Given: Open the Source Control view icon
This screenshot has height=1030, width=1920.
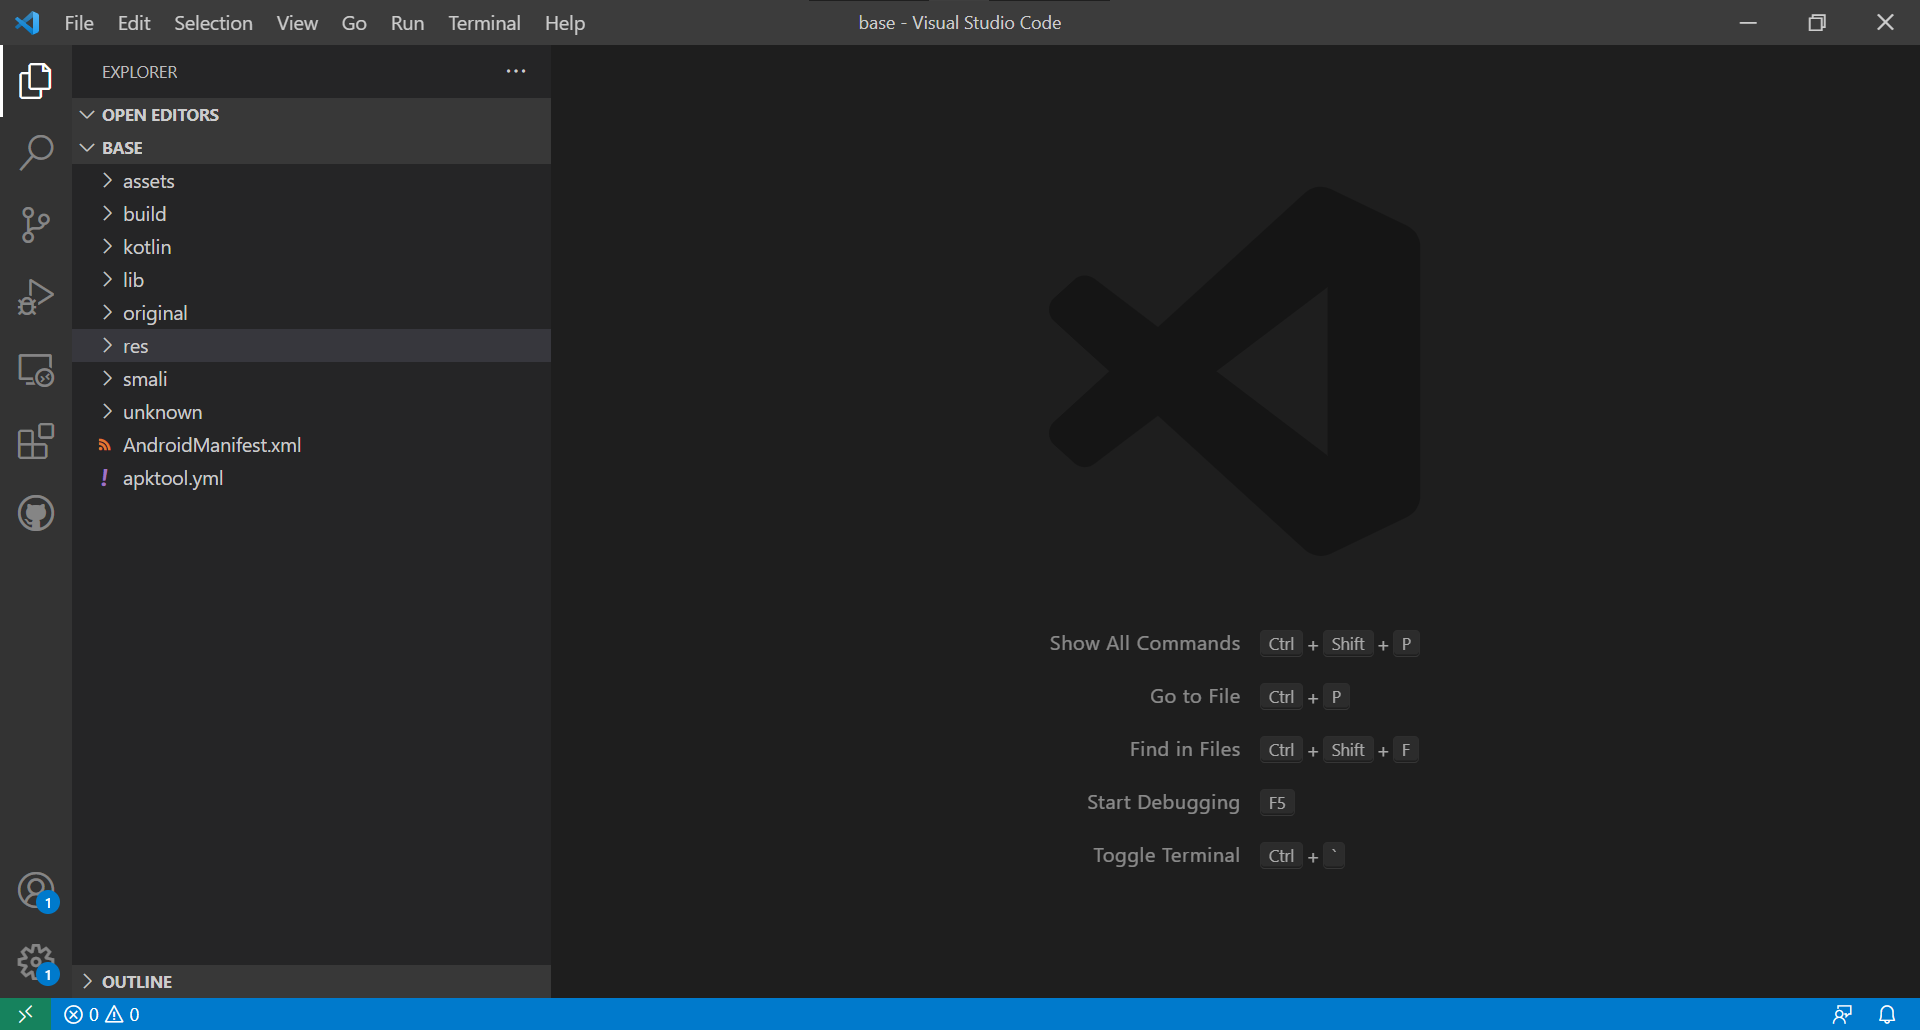Looking at the screenshot, I should click(36, 225).
